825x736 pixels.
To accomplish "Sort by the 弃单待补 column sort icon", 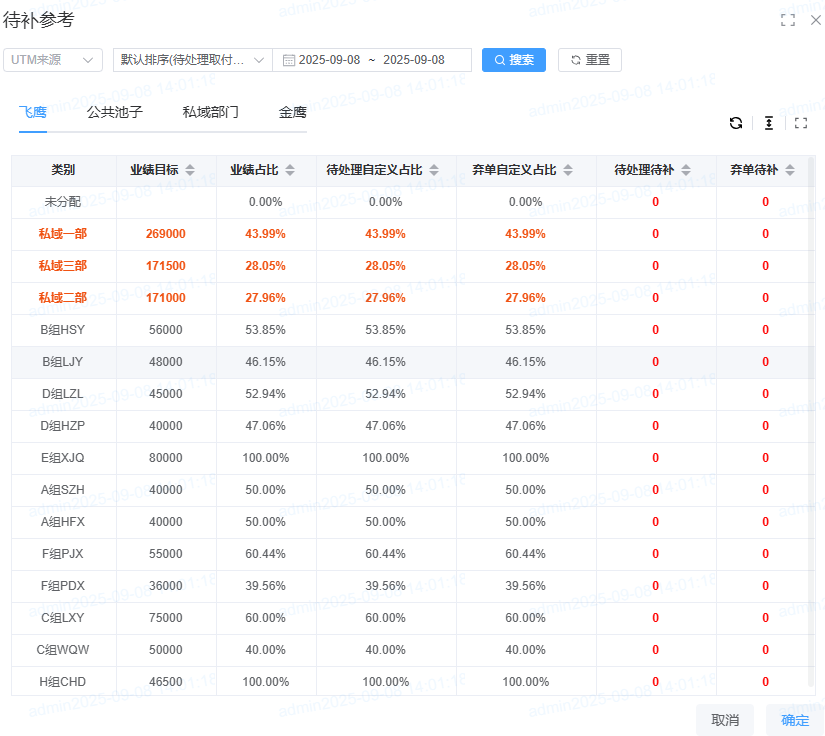I will (789, 170).
